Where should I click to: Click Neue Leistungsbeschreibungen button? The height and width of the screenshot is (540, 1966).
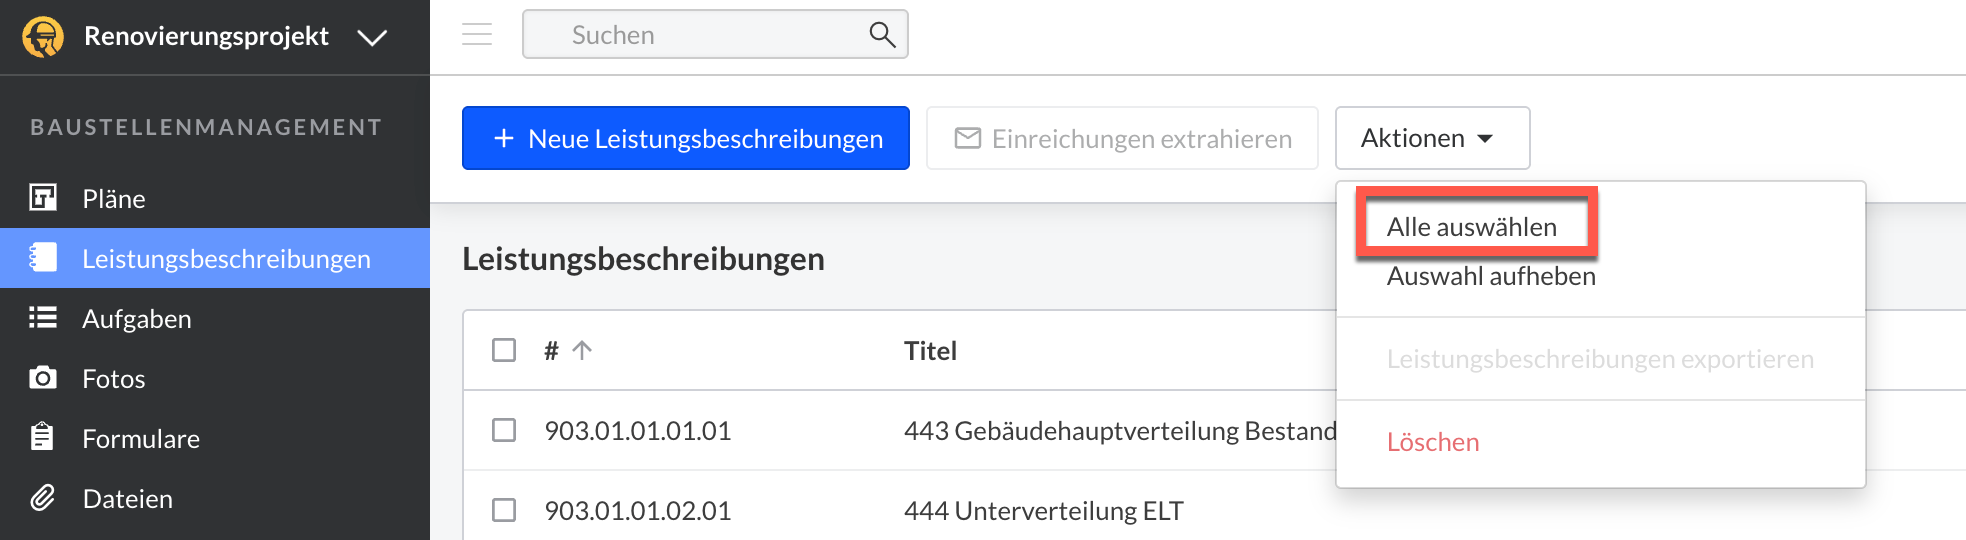(686, 138)
